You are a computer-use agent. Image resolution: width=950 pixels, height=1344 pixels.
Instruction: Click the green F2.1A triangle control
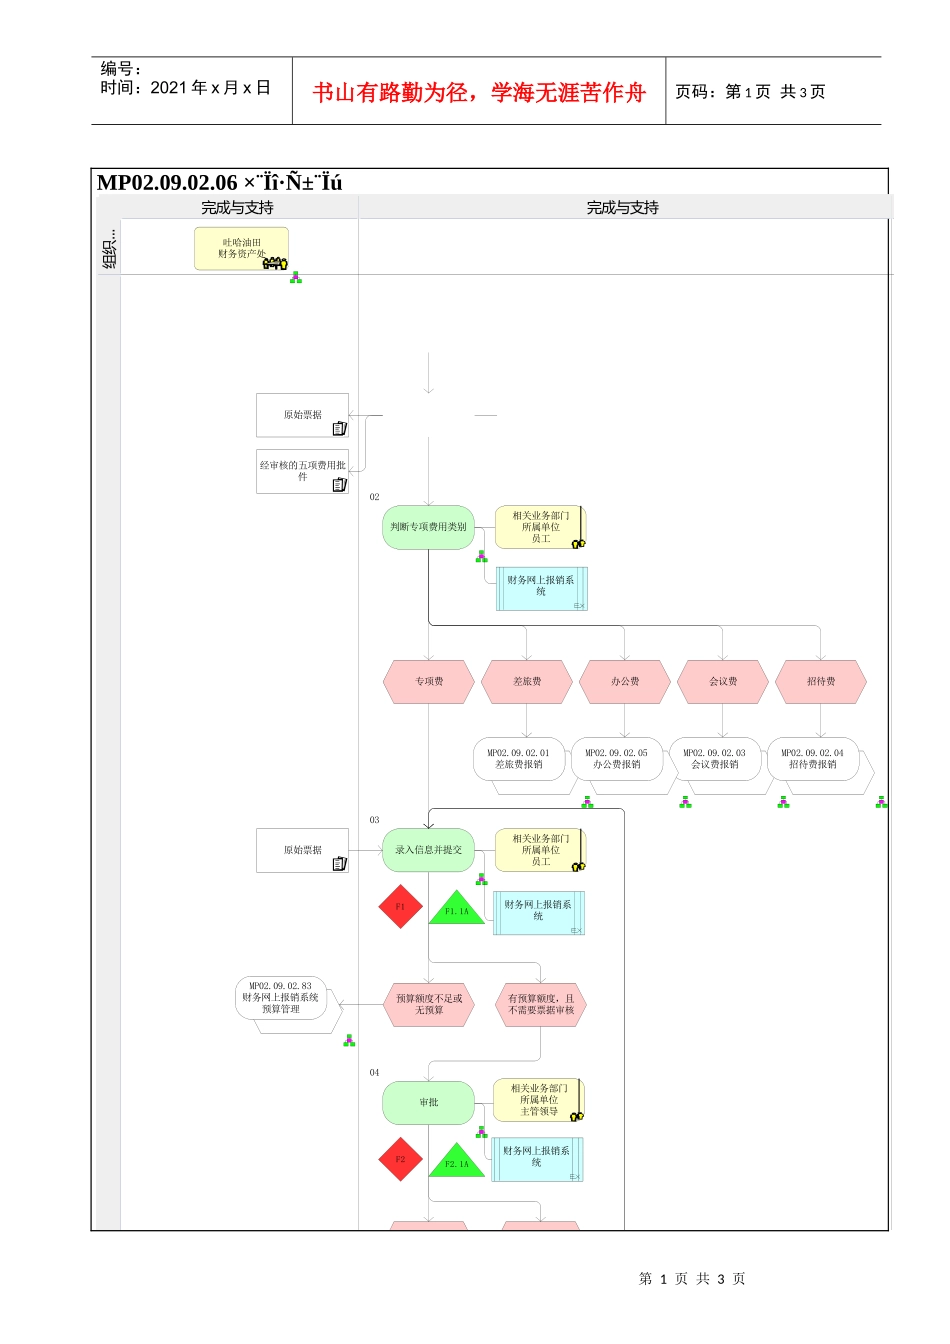457,1161
